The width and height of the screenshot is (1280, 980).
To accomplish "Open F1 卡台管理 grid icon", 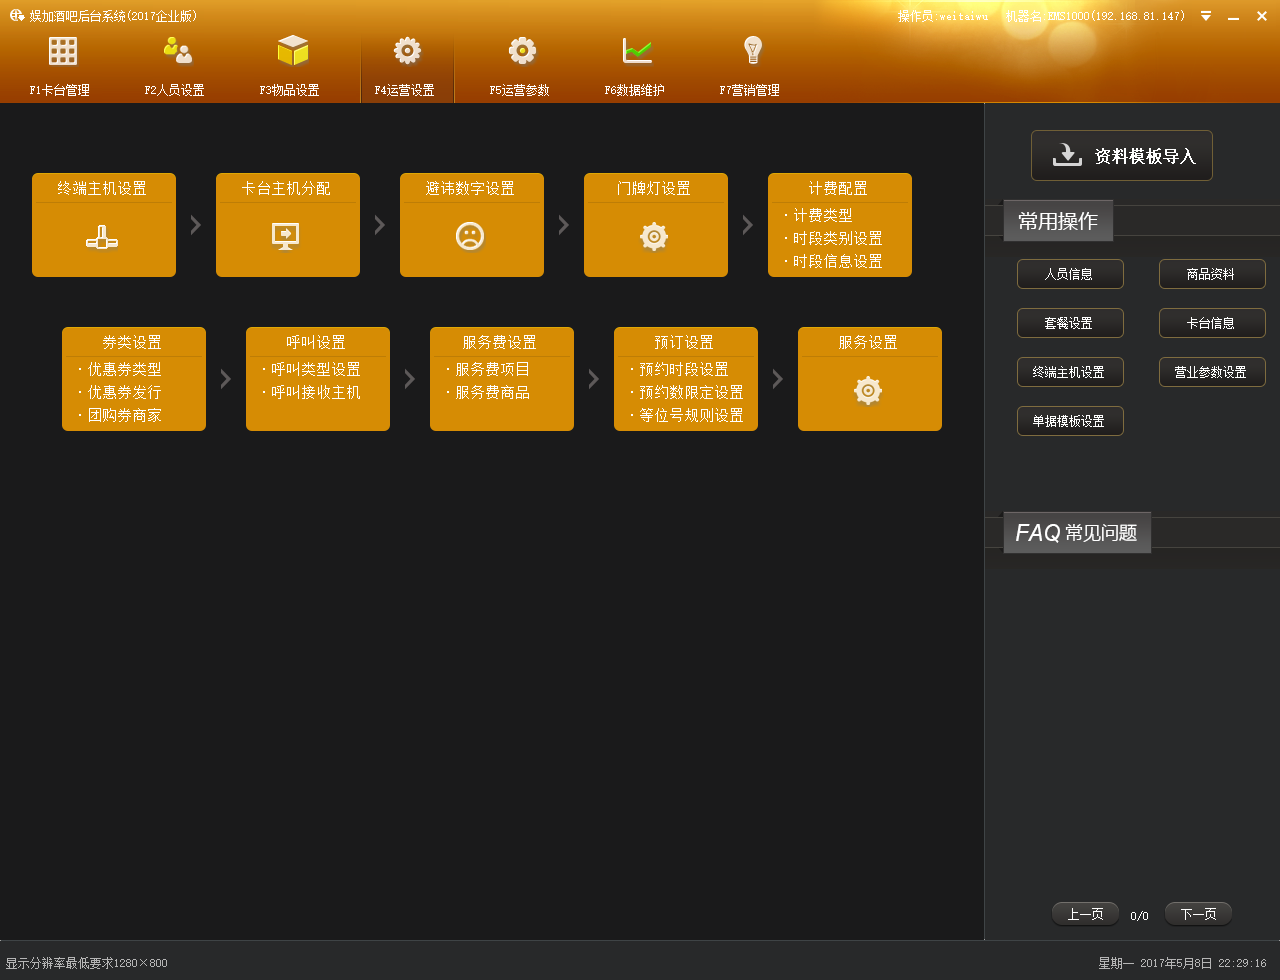I will coord(62,51).
